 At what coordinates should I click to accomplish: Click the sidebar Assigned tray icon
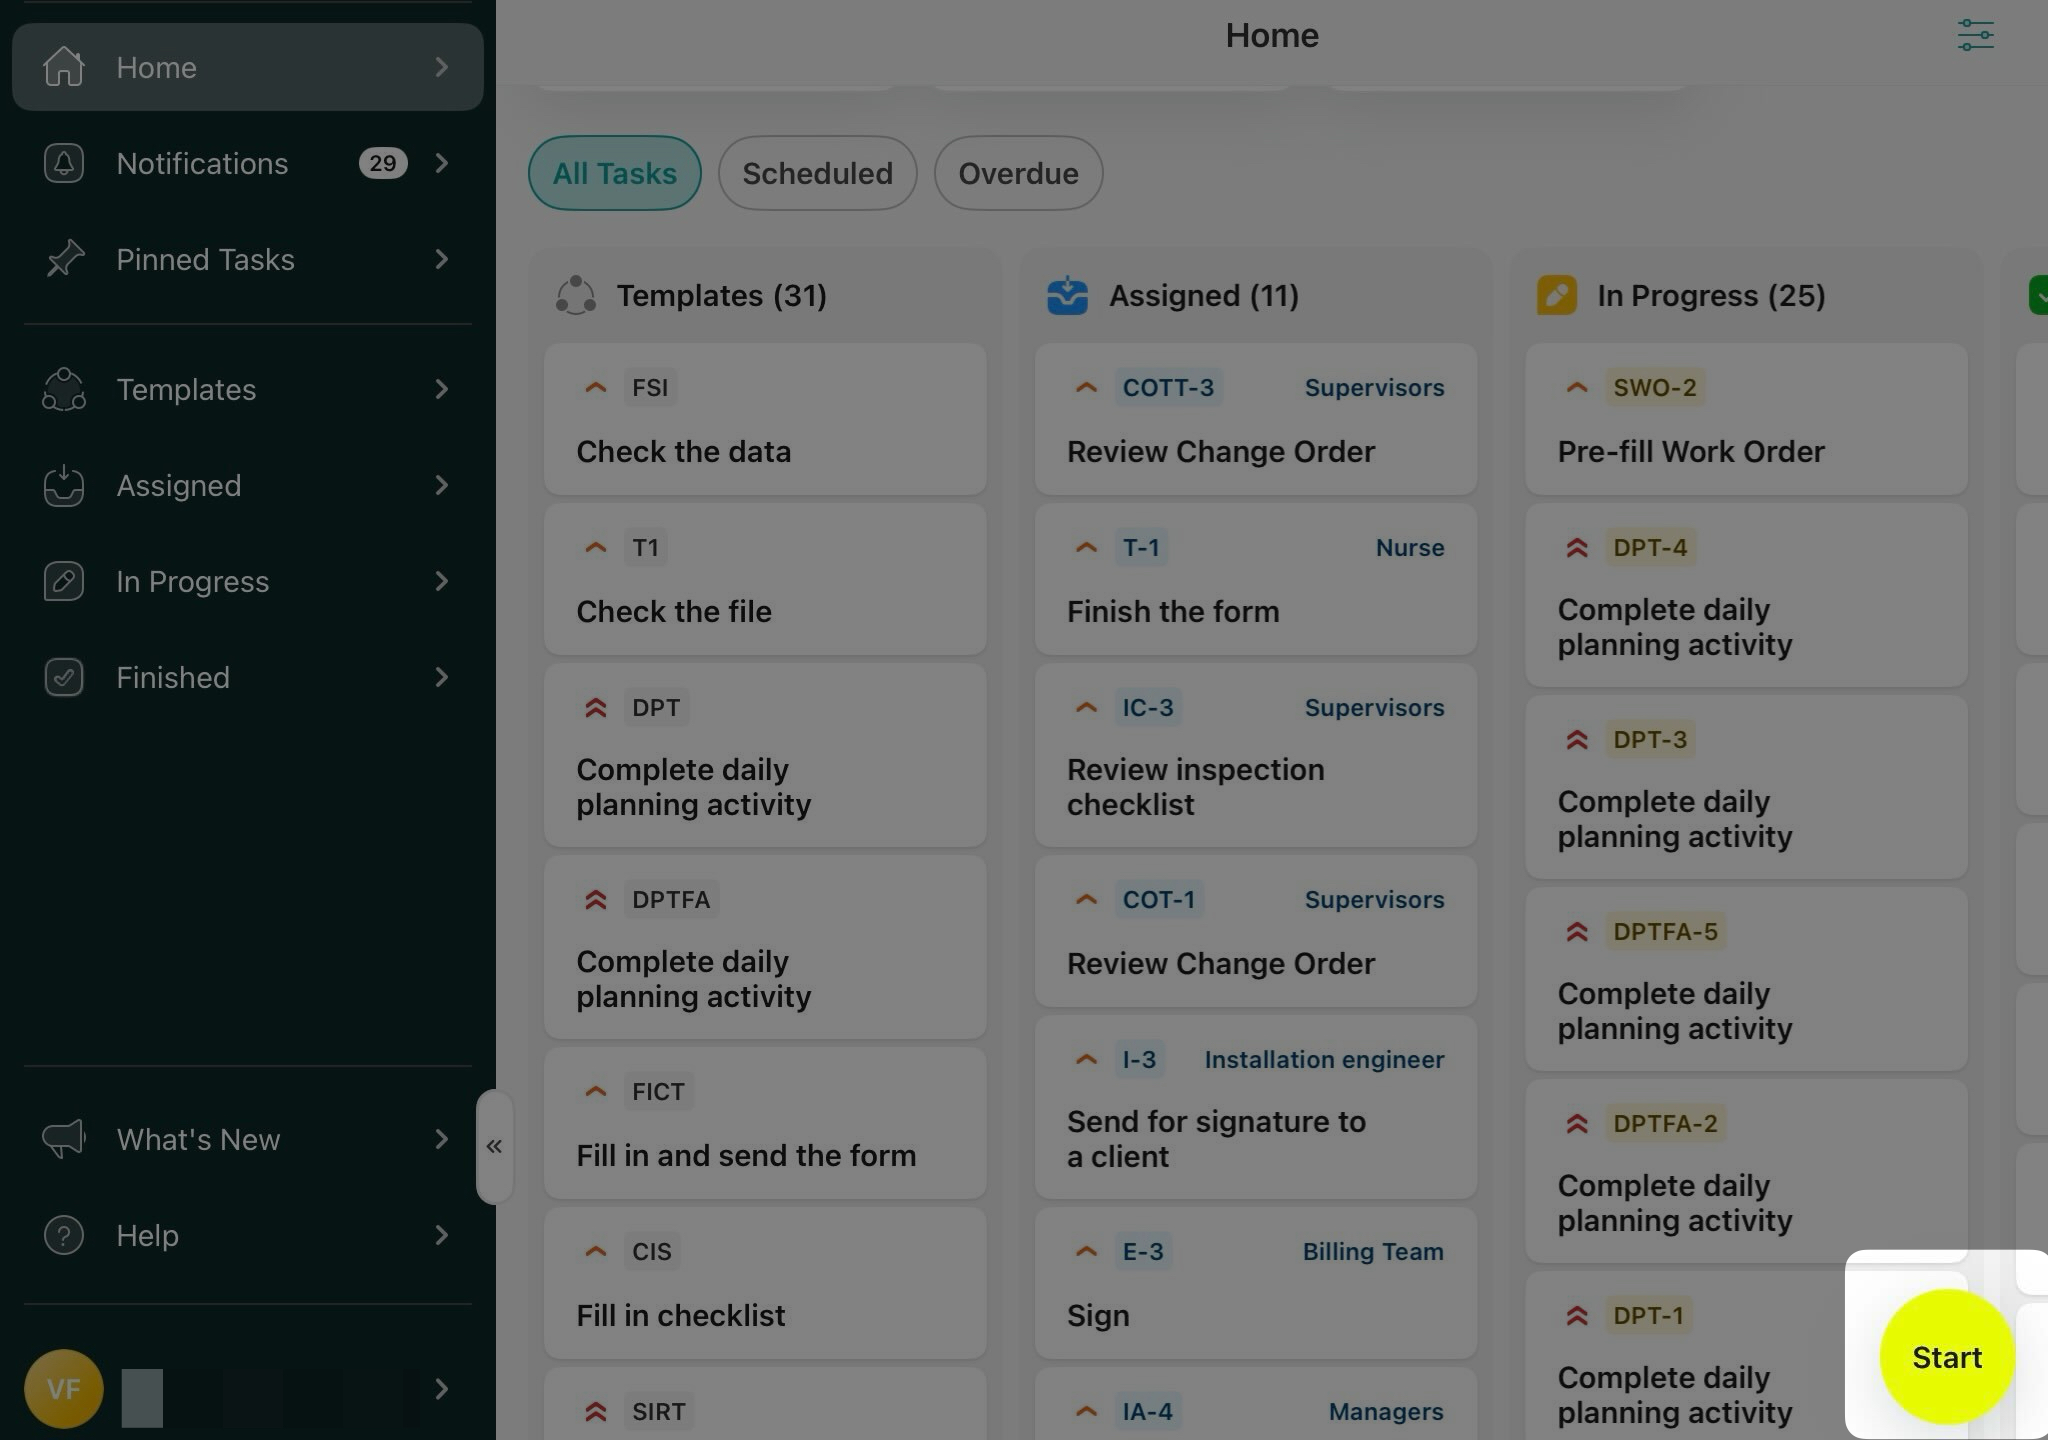click(63, 485)
